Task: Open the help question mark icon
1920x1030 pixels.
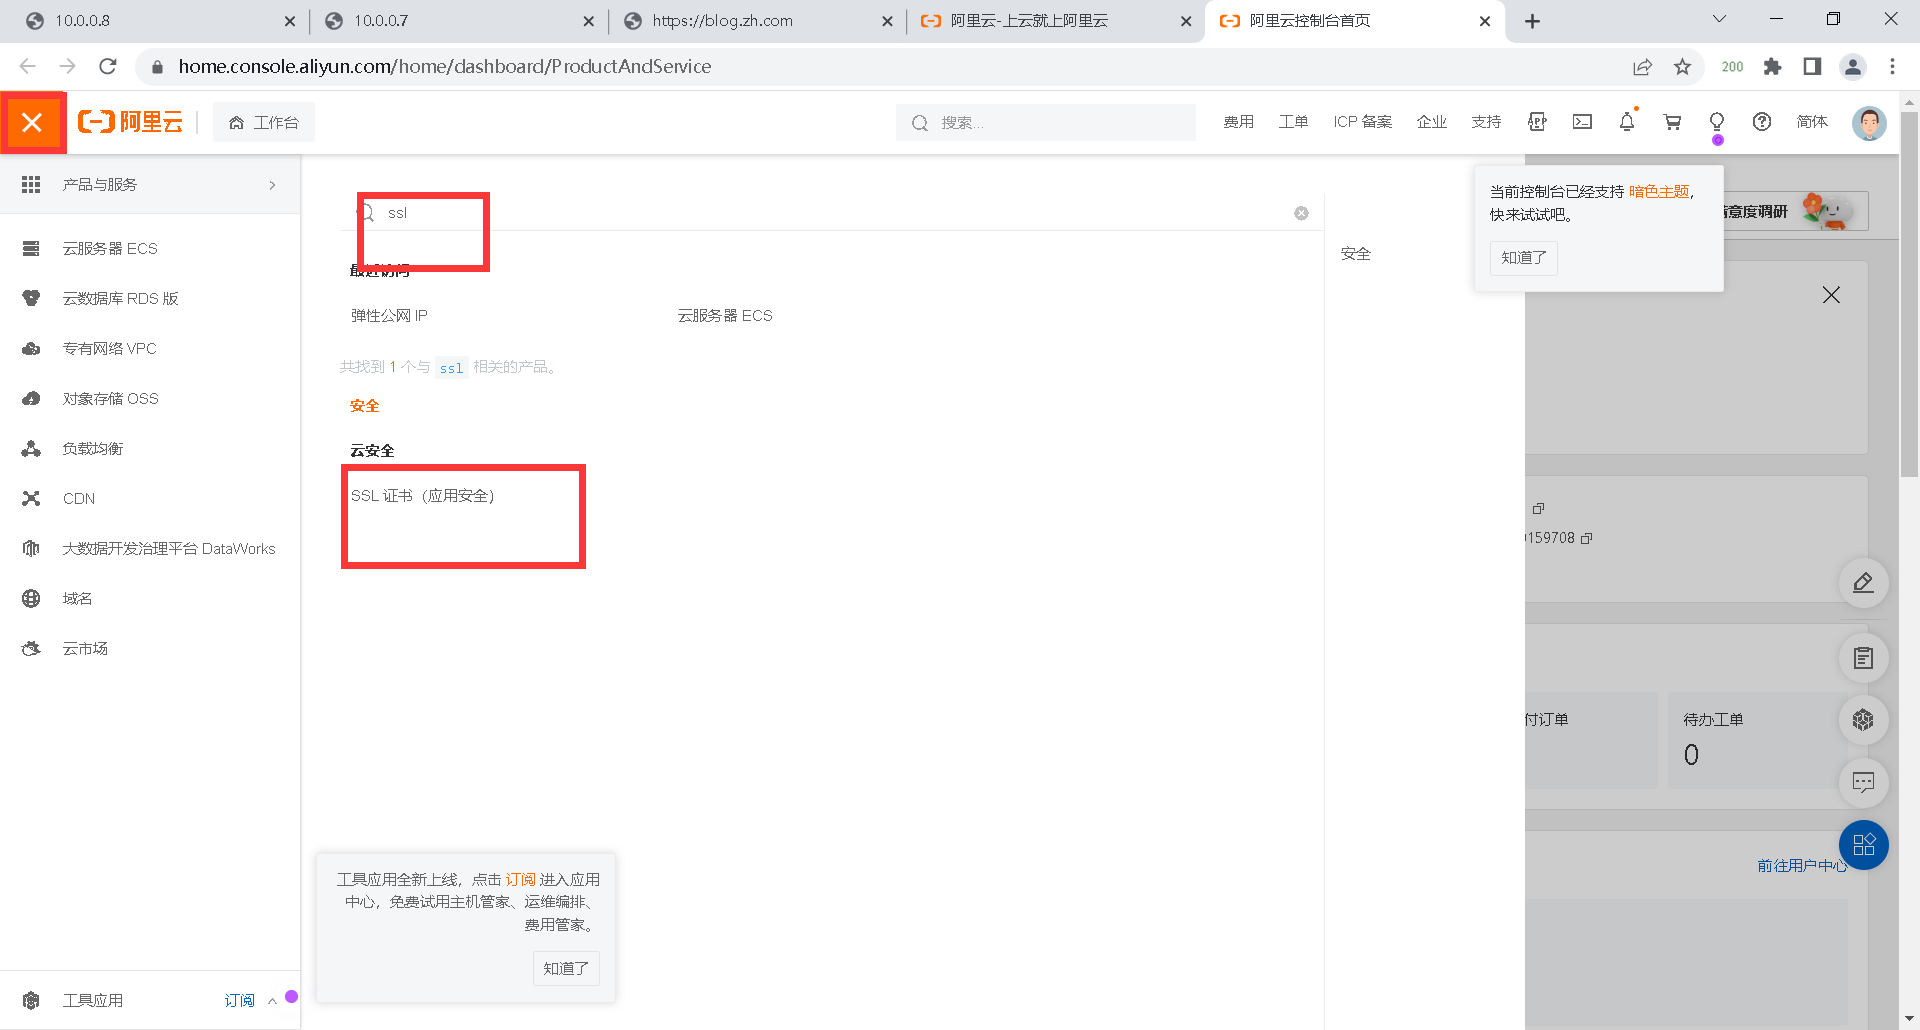Action: pyautogui.click(x=1762, y=122)
